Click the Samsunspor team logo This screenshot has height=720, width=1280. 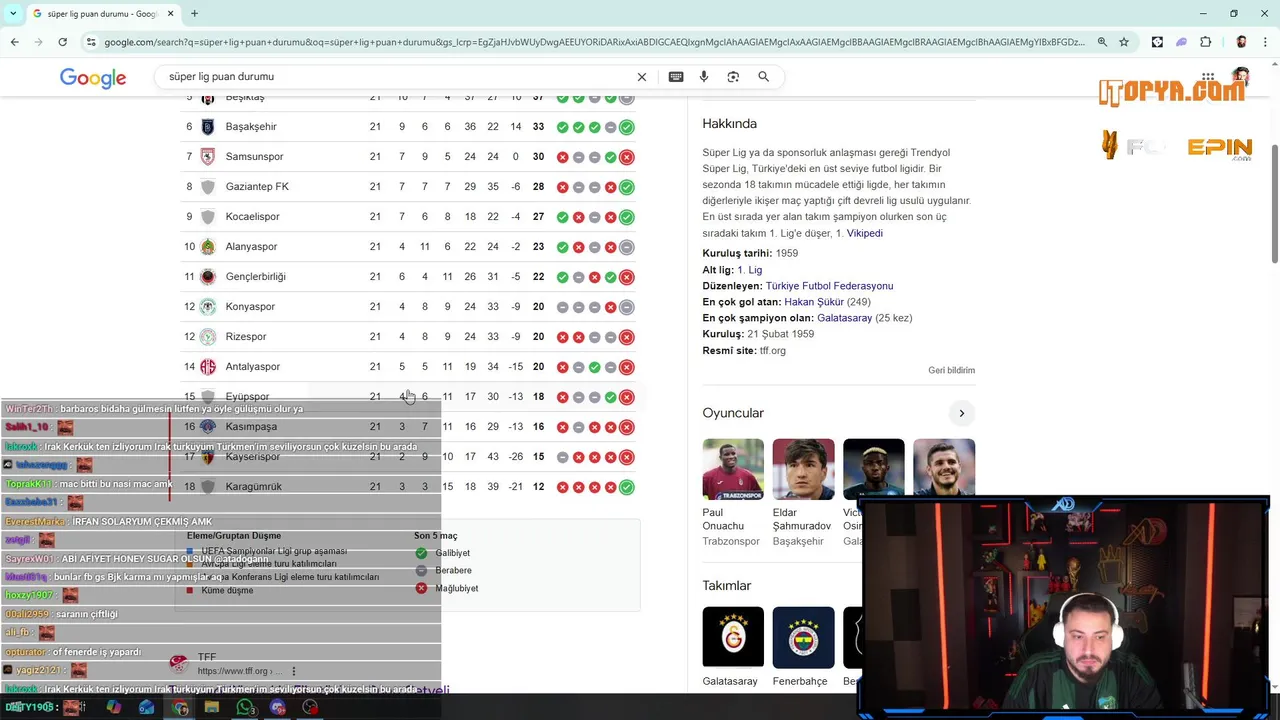click(208, 157)
